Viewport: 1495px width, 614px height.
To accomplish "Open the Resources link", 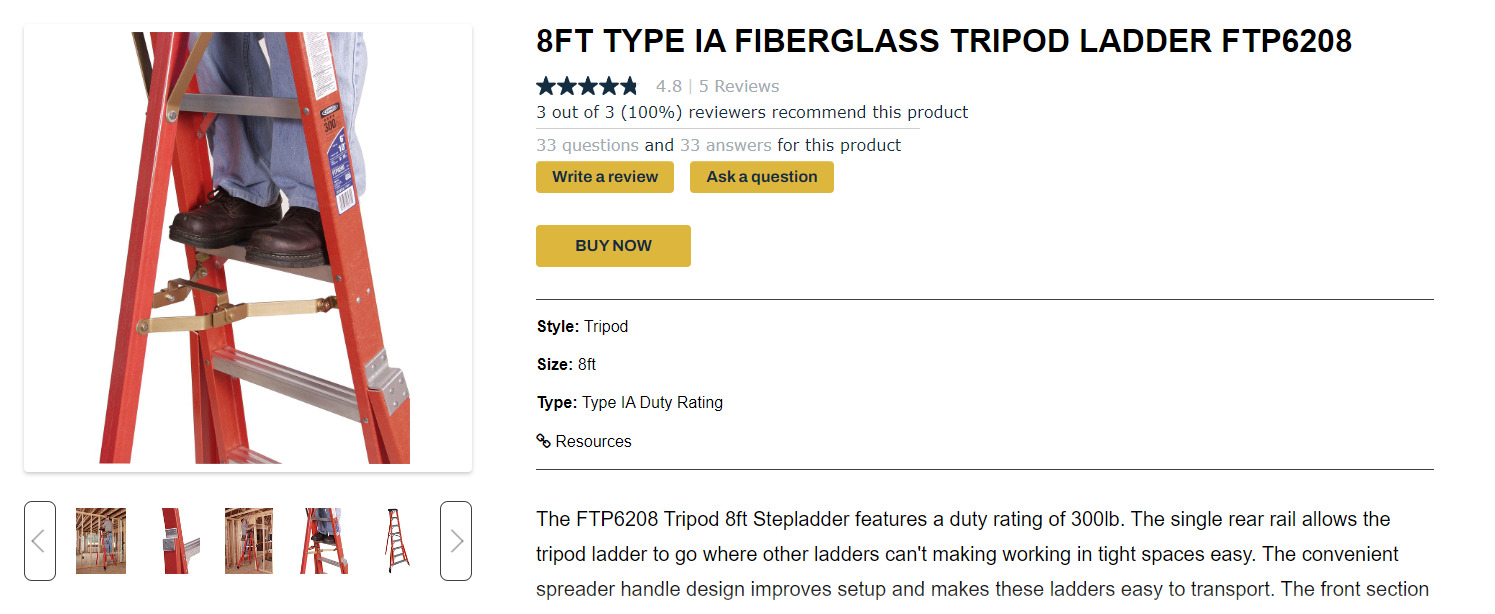I will (x=593, y=441).
